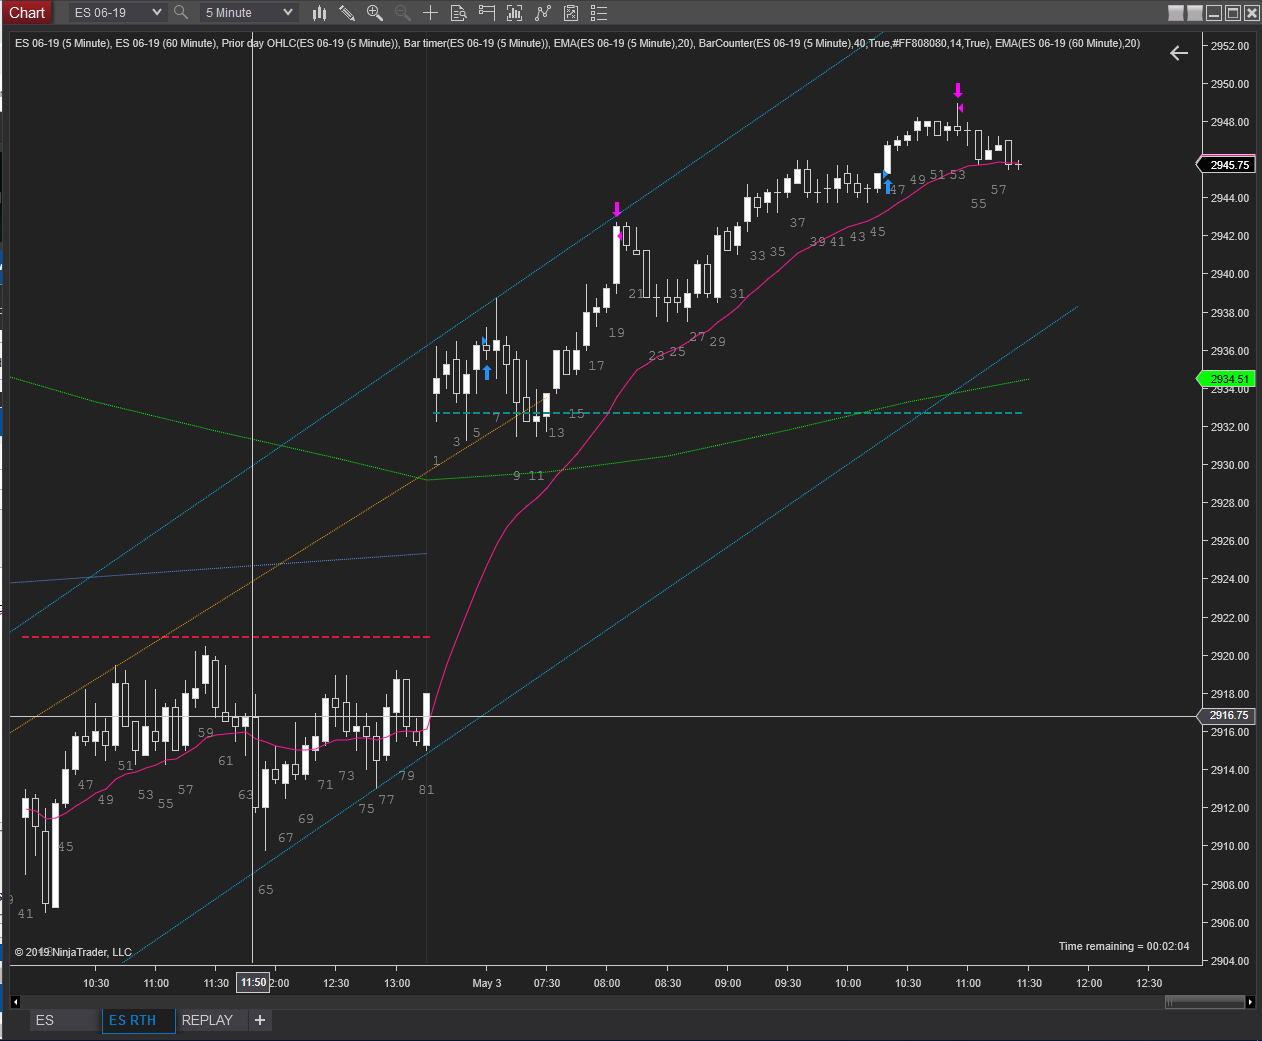
Task: Click the NinjaTrader, LLC copyright text
Action: pos(73,952)
